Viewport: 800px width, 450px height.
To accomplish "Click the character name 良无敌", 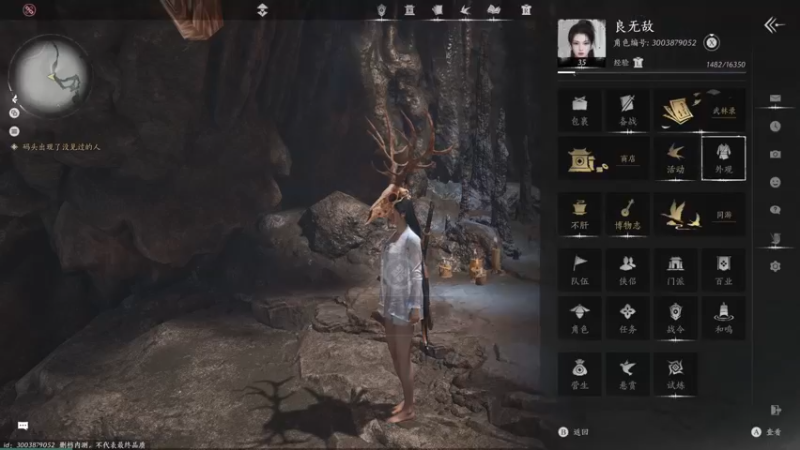I will 634,26.
